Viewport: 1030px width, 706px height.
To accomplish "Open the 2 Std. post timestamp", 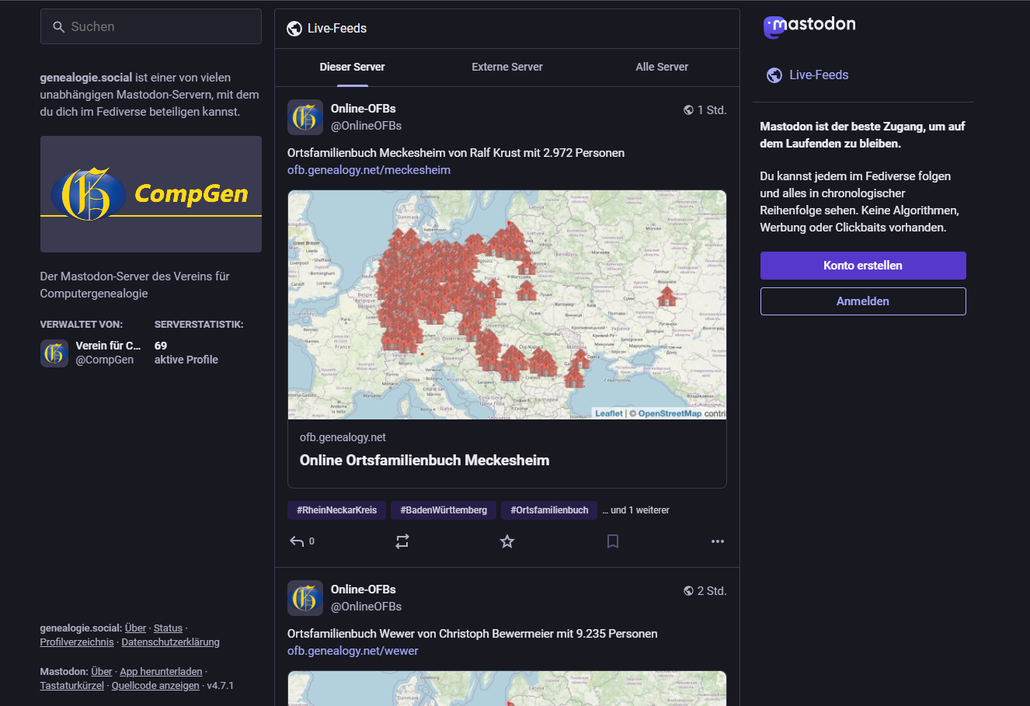I will [x=712, y=591].
